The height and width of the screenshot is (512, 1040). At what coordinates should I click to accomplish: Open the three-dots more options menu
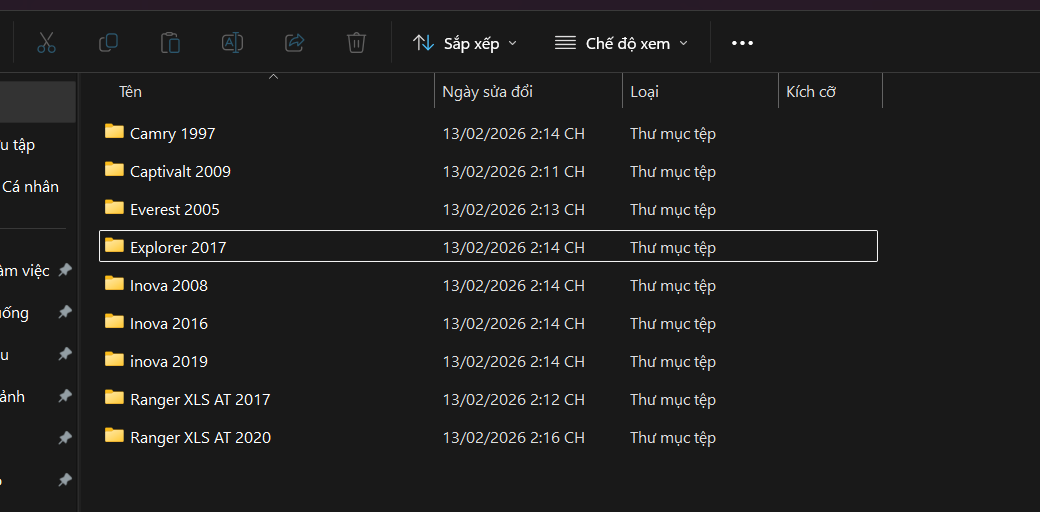tap(741, 43)
